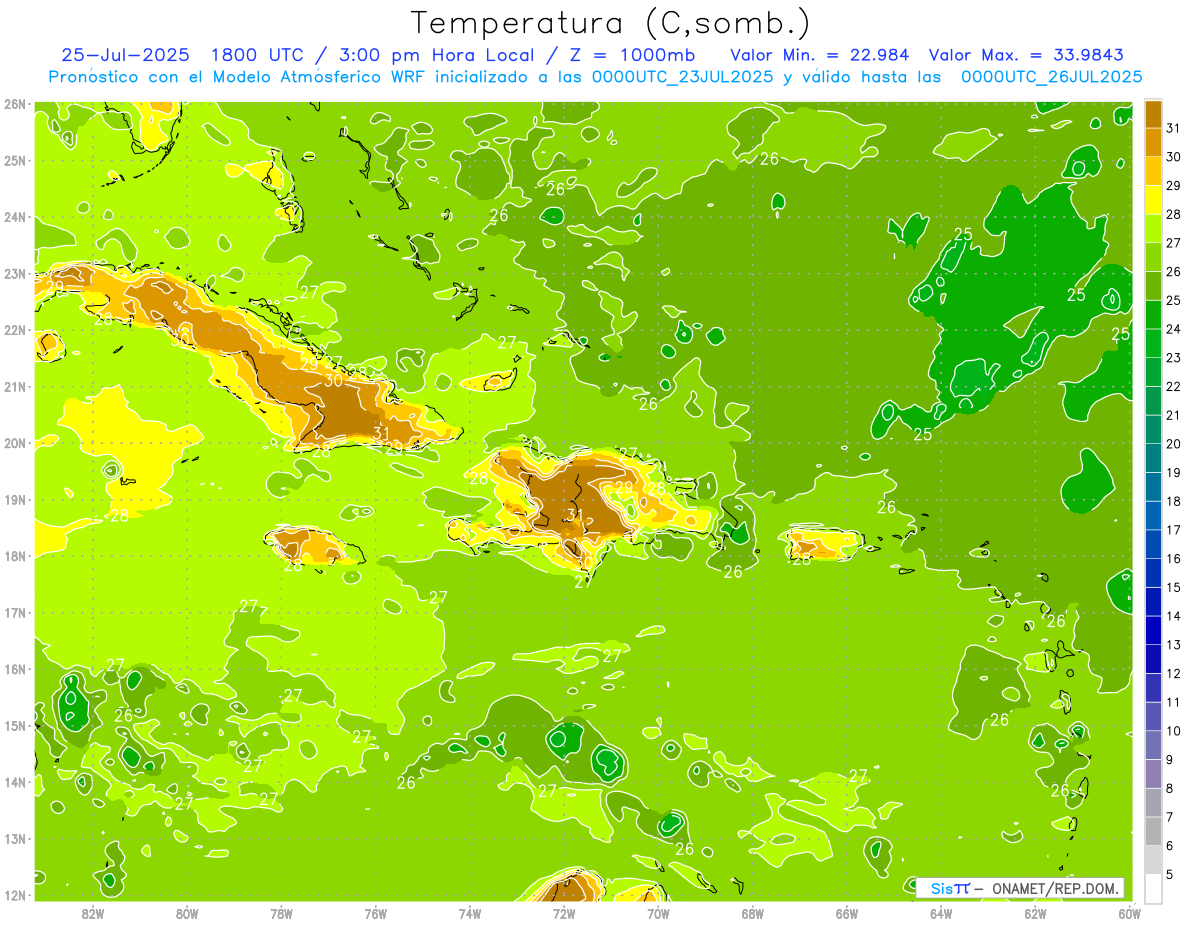
Task: Click the 14N latitude axis label
Action: coord(15,782)
